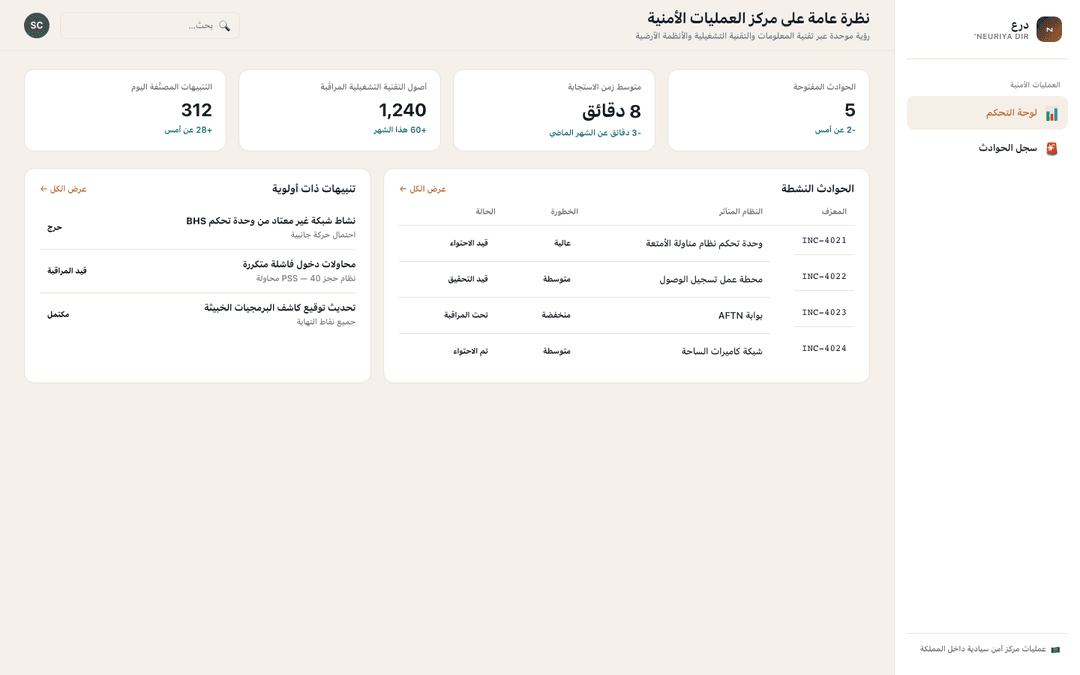This screenshot has height=675, width=1080.
Task: Select incident ID INC-4024
Action: (x=824, y=349)
